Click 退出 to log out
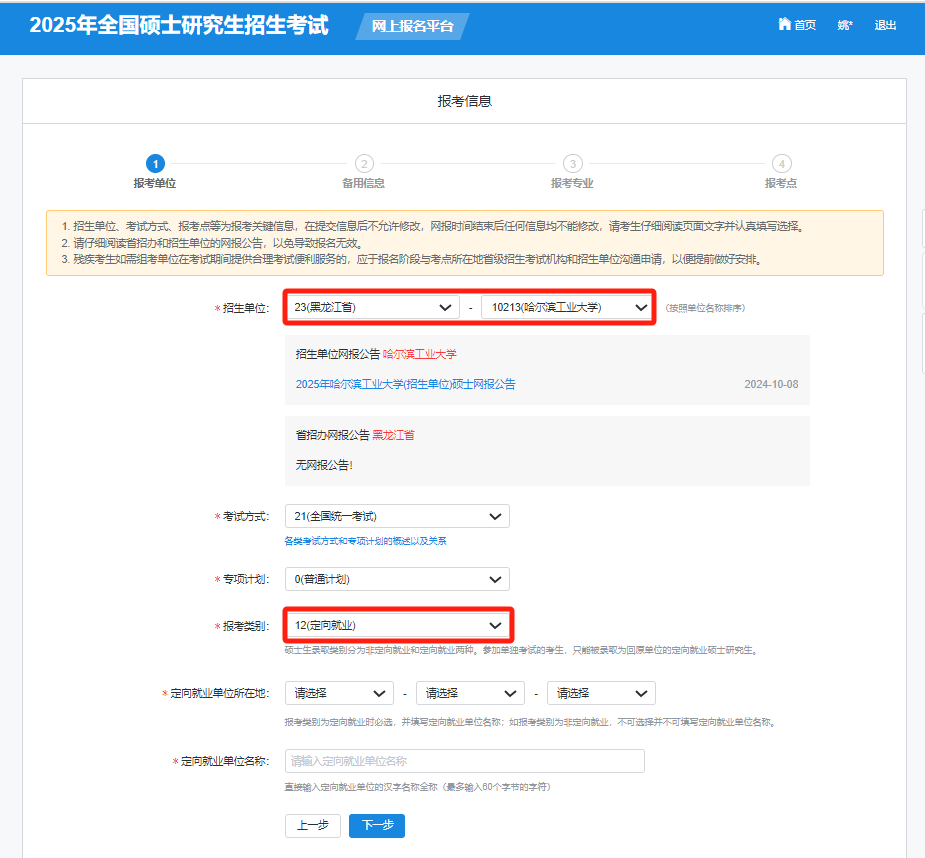 tap(885, 25)
